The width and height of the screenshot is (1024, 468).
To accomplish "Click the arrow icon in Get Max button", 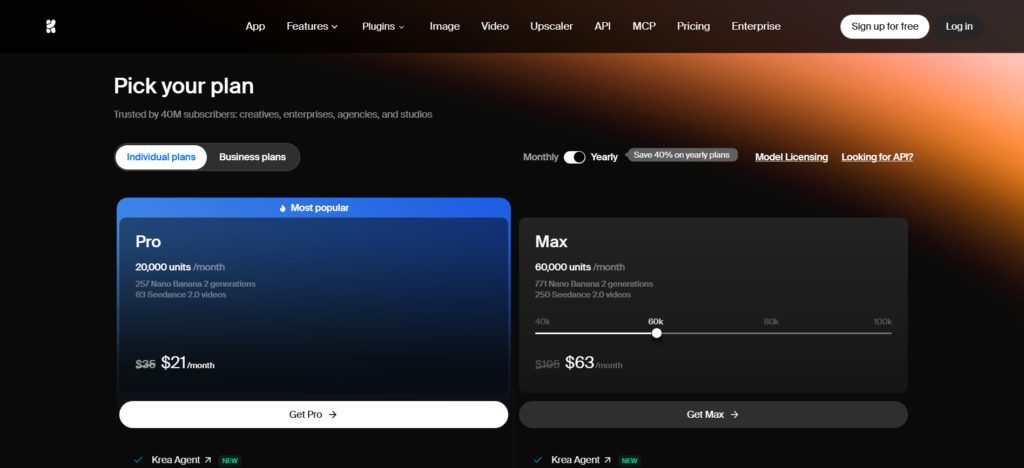I will pos(734,414).
